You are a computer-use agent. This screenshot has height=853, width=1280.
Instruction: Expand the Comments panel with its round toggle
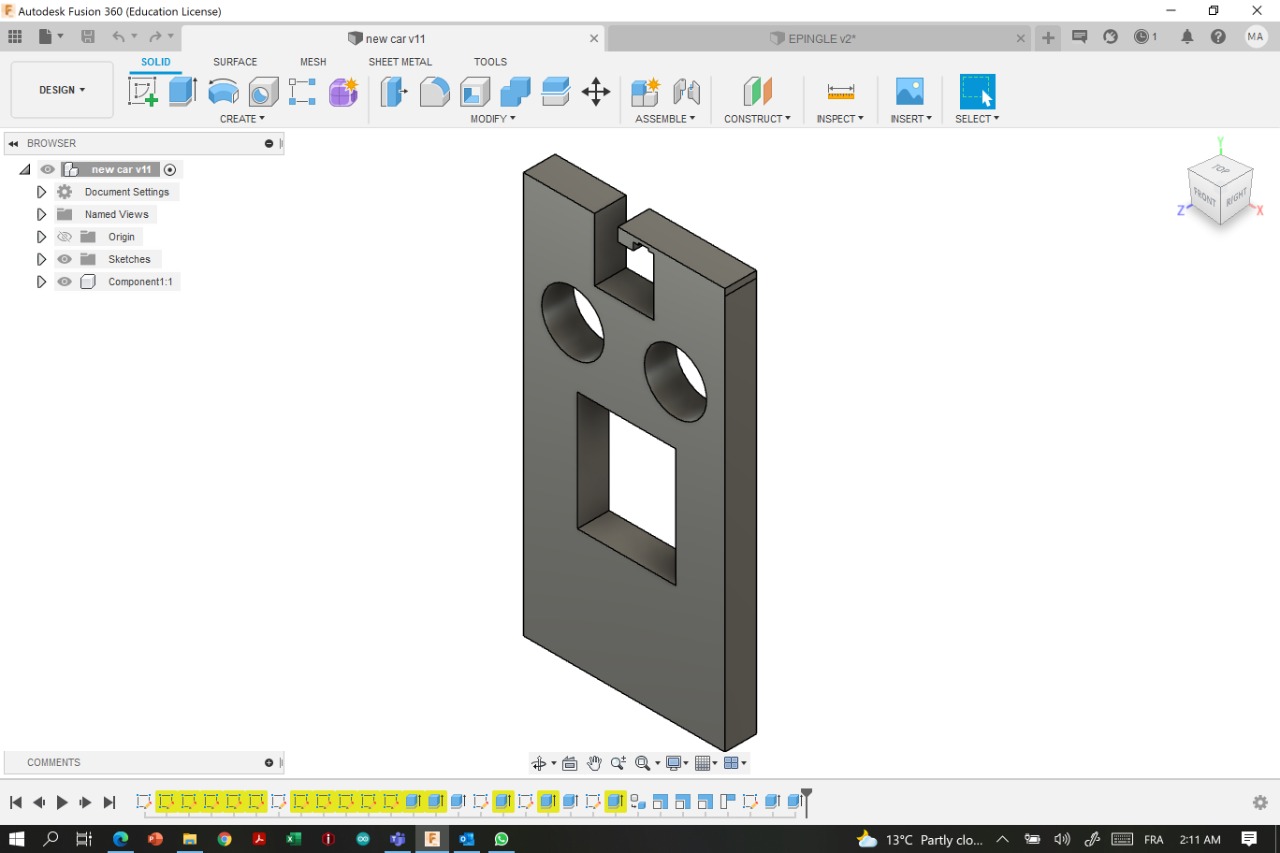pos(269,762)
